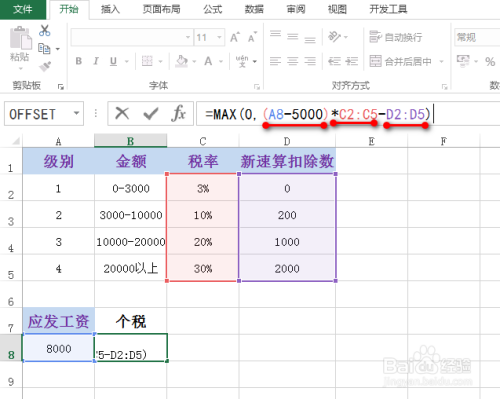Open the Copy dropdown arrow
Viewport: 500px width, 399px height.
58,49
